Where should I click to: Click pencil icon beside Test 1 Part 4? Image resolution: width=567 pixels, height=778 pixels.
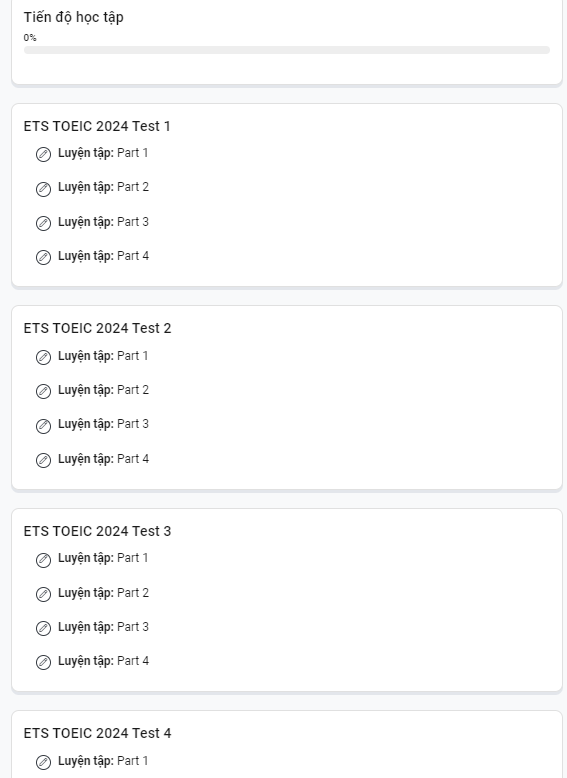coord(43,258)
